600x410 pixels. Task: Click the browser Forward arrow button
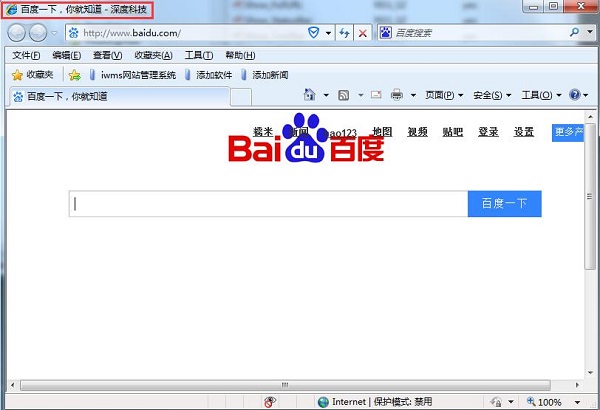click(x=38, y=33)
